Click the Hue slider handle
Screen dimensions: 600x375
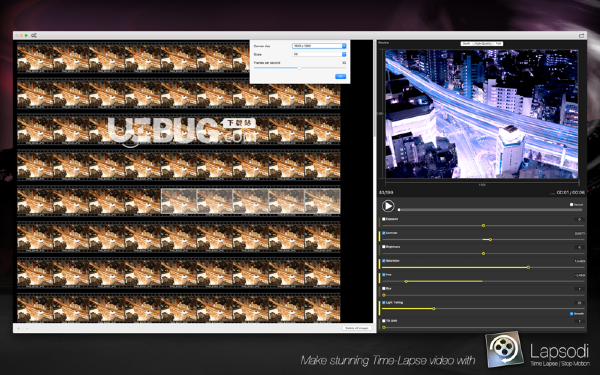[406, 282]
